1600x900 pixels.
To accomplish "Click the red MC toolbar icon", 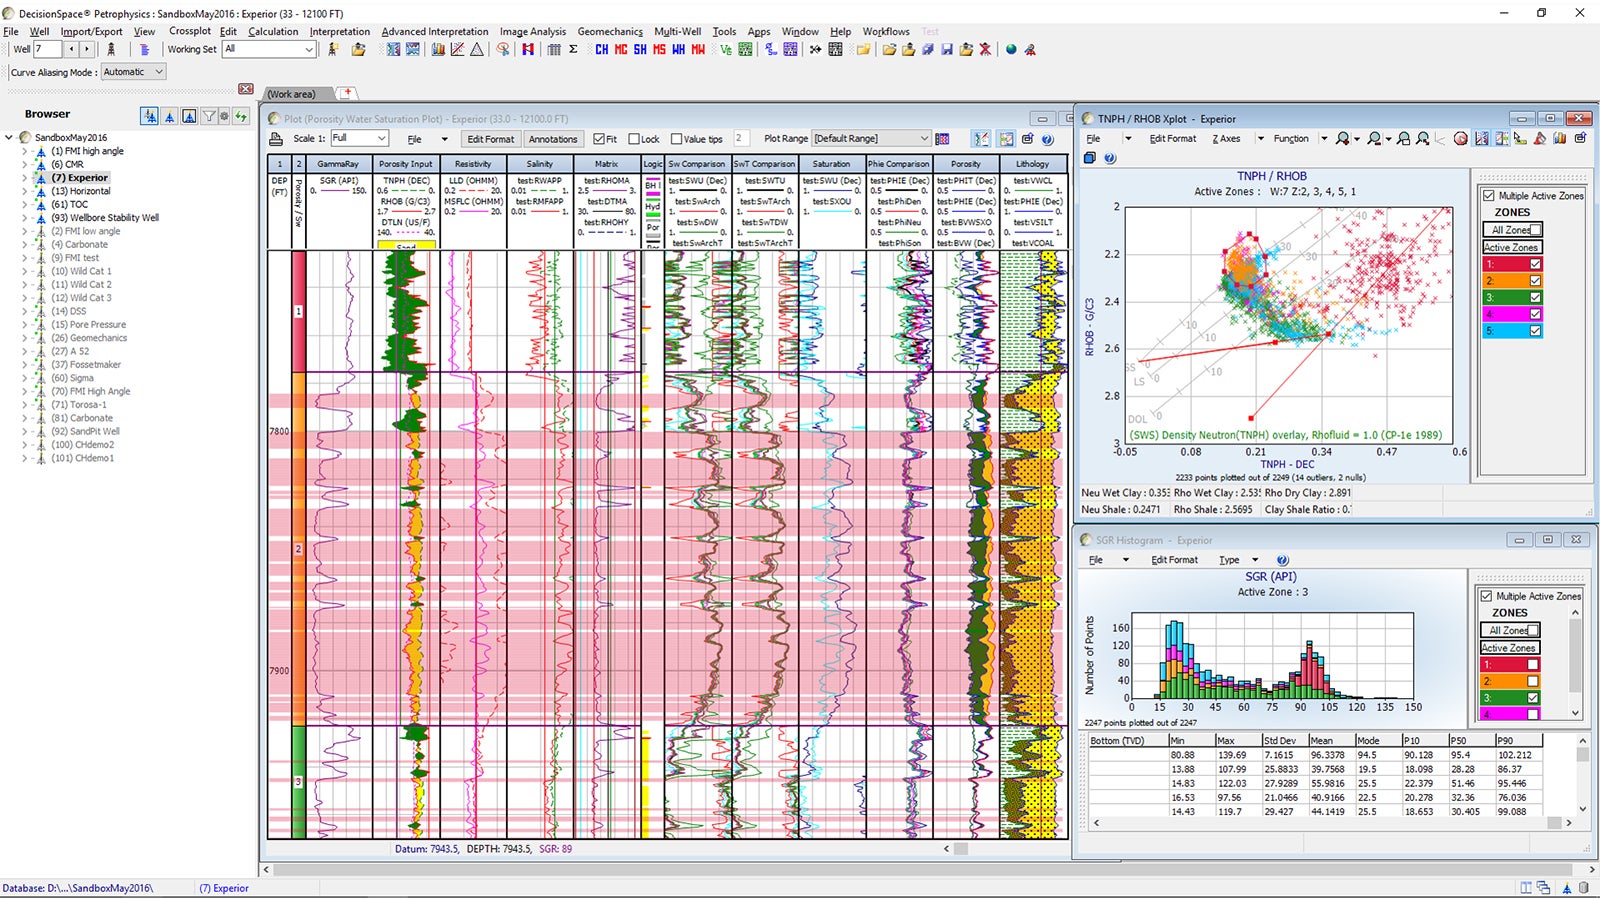I will (x=621, y=49).
